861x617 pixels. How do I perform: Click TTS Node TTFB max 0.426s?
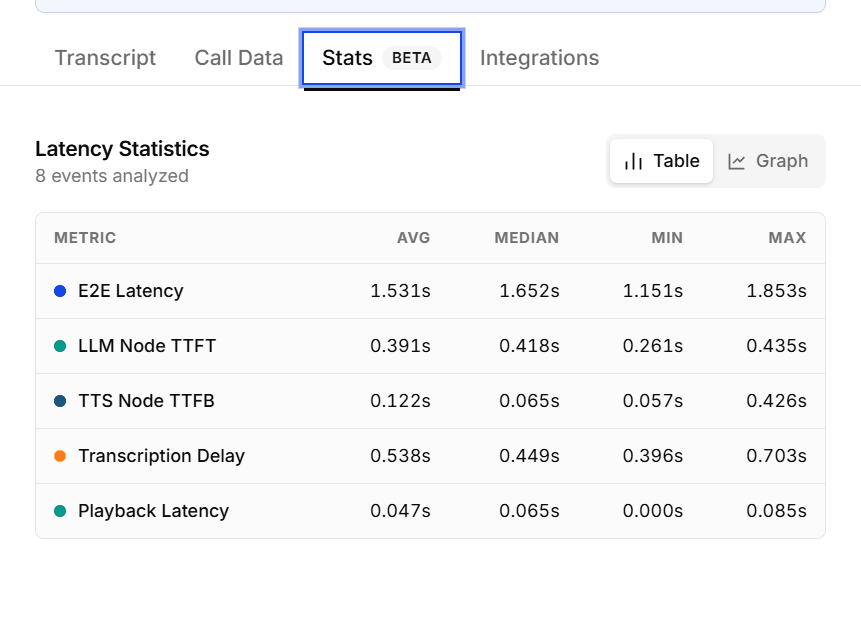point(776,401)
